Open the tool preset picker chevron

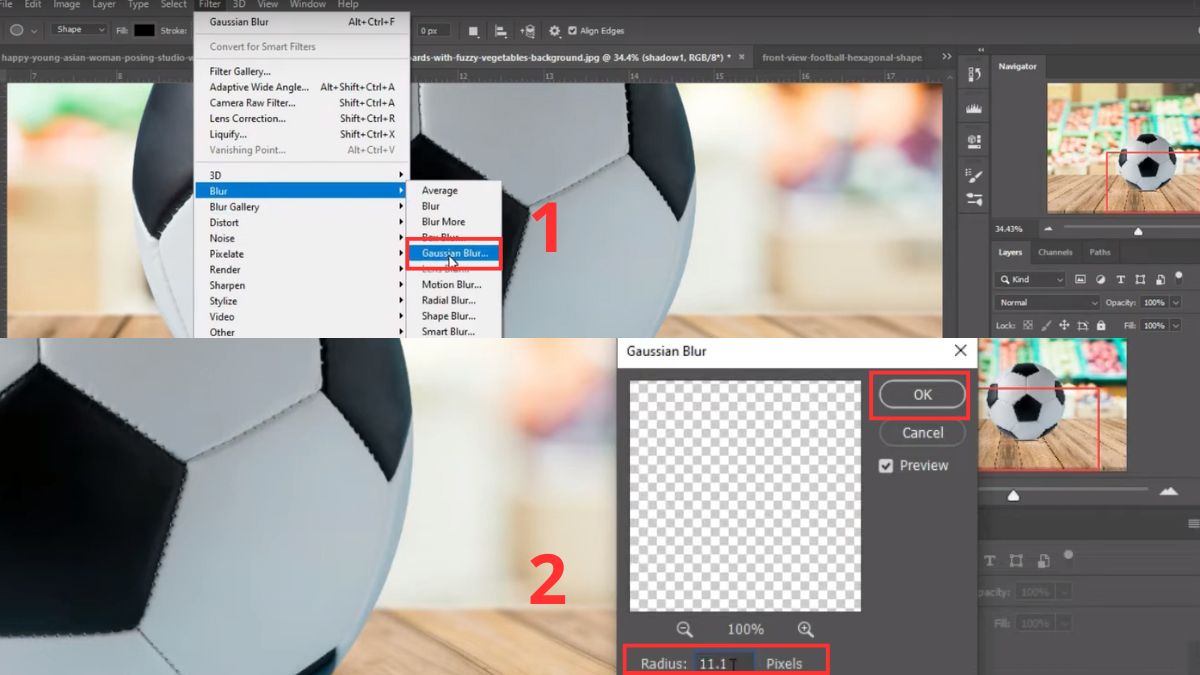(36, 30)
